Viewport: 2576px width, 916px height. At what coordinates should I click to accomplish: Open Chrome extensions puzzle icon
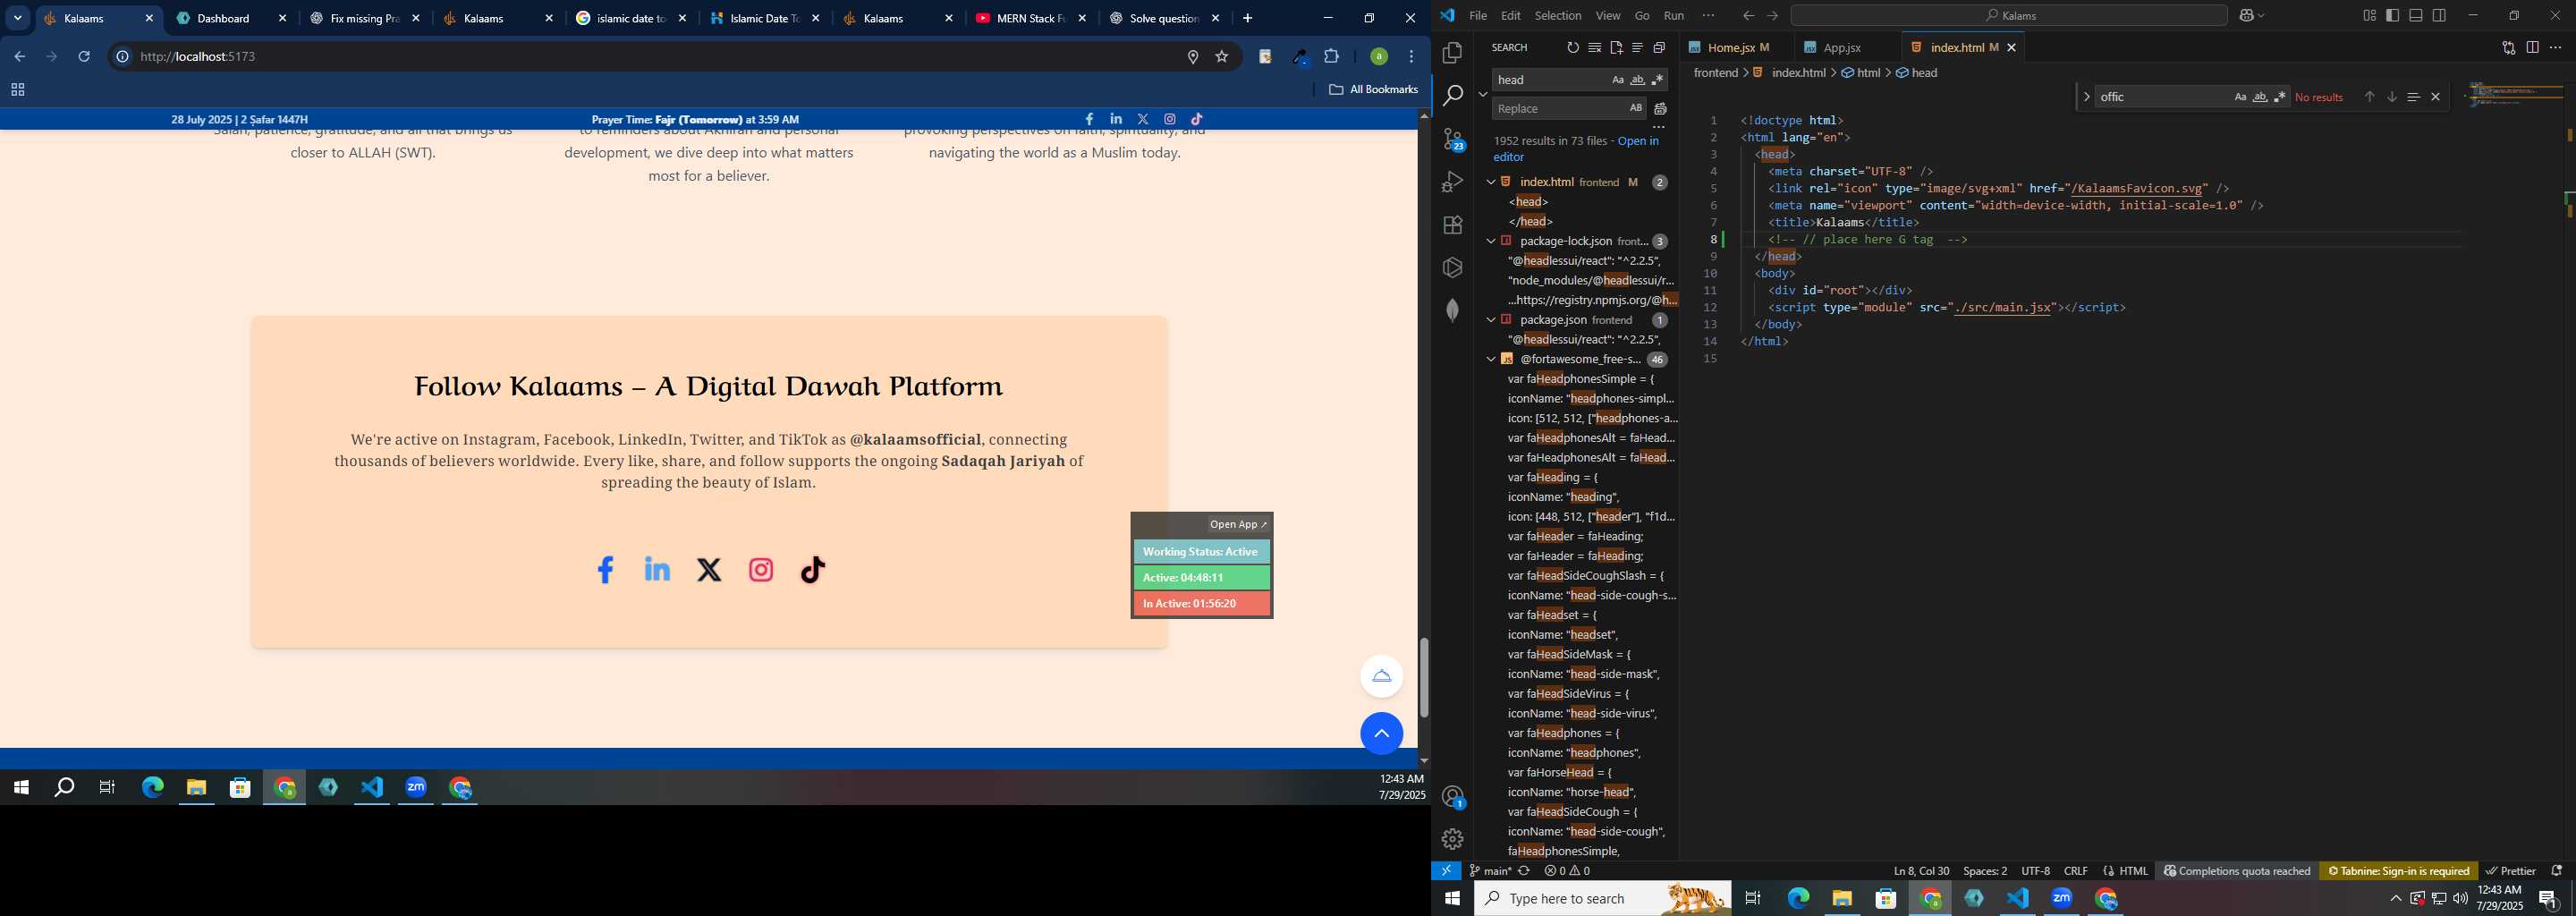(x=1331, y=57)
